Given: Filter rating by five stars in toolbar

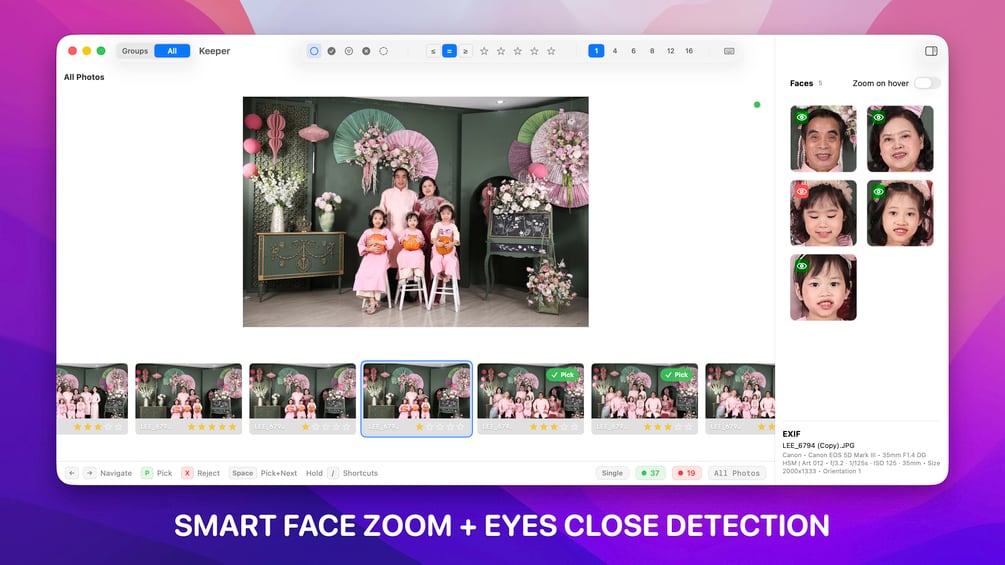Looking at the screenshot, I should 551,51.
